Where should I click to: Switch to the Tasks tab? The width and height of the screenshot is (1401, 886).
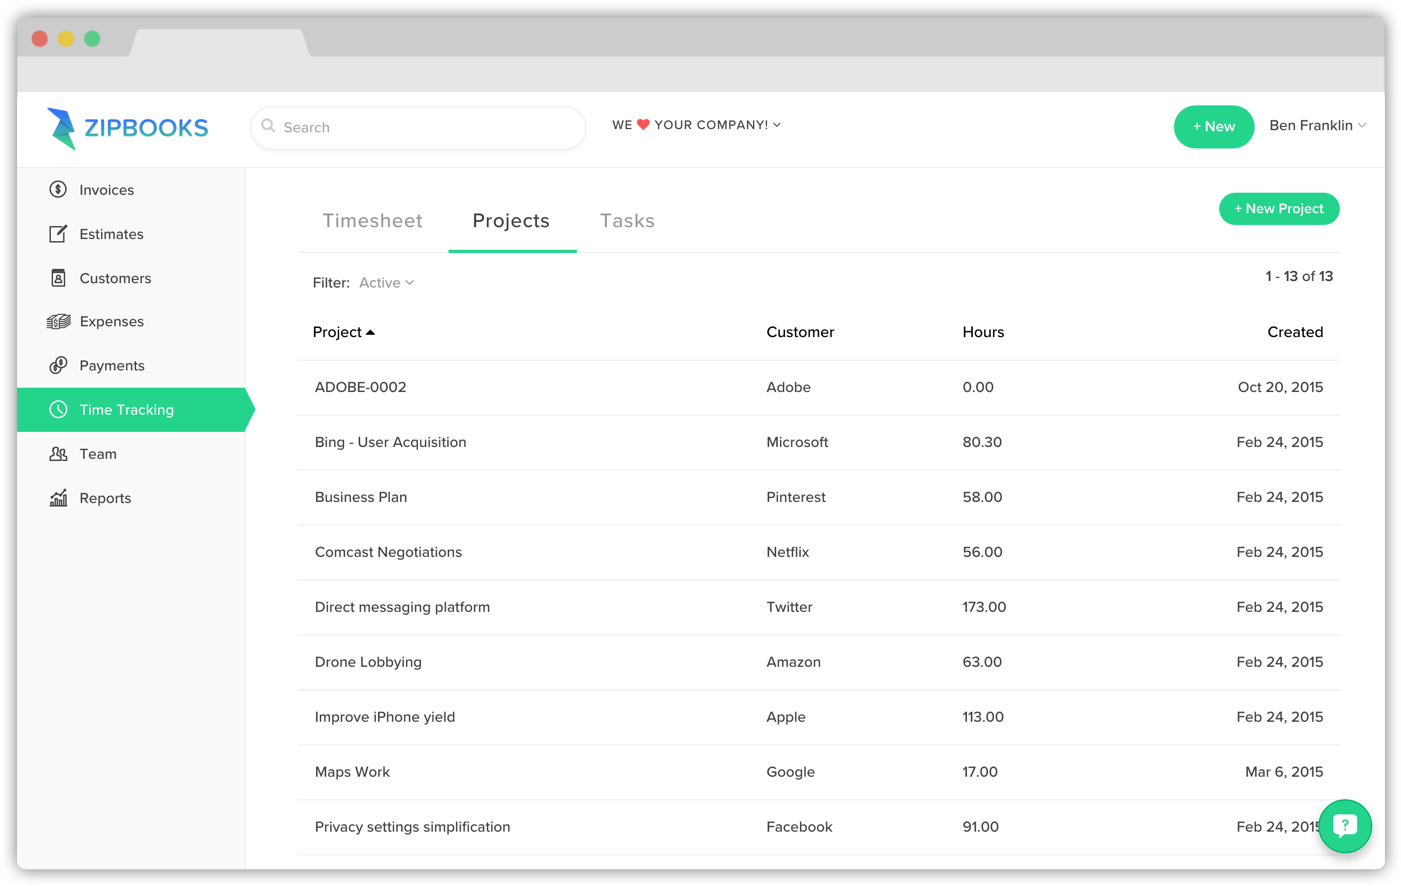(x=627, y=221)
